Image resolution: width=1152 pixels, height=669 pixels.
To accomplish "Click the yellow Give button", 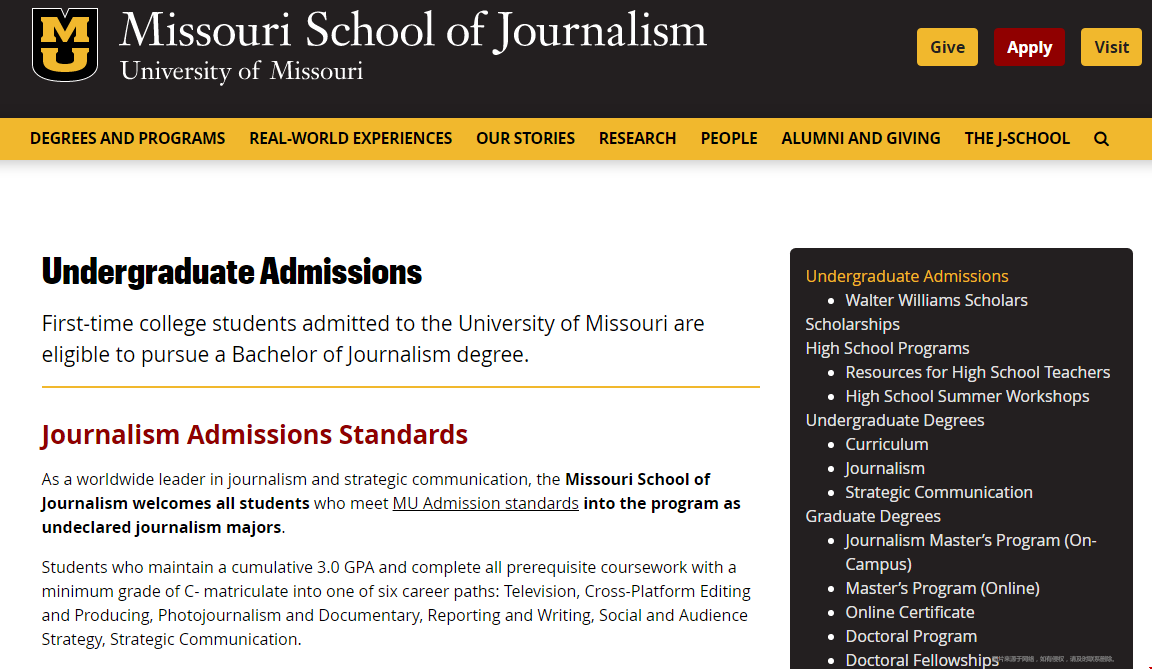I will 947,47.
